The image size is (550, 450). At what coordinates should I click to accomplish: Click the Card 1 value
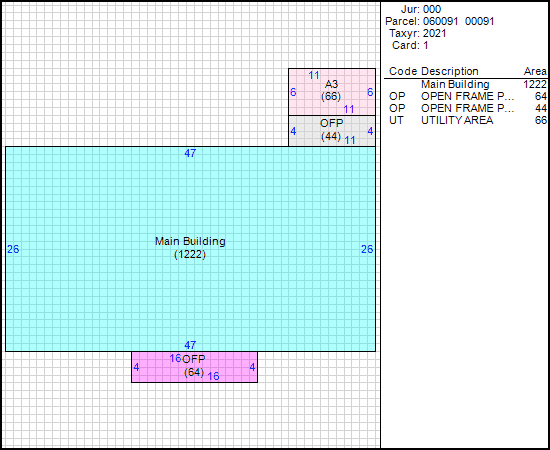[x=426, y=45]
